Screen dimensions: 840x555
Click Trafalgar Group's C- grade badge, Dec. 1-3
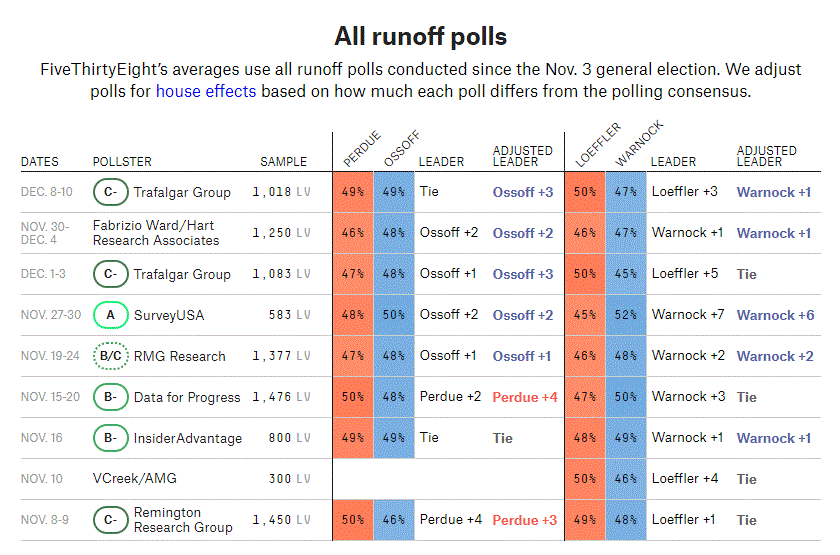tap(109, 274)
